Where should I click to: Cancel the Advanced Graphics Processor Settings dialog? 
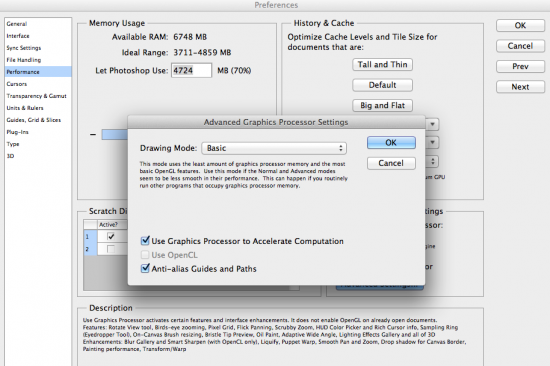pos(391,163)
